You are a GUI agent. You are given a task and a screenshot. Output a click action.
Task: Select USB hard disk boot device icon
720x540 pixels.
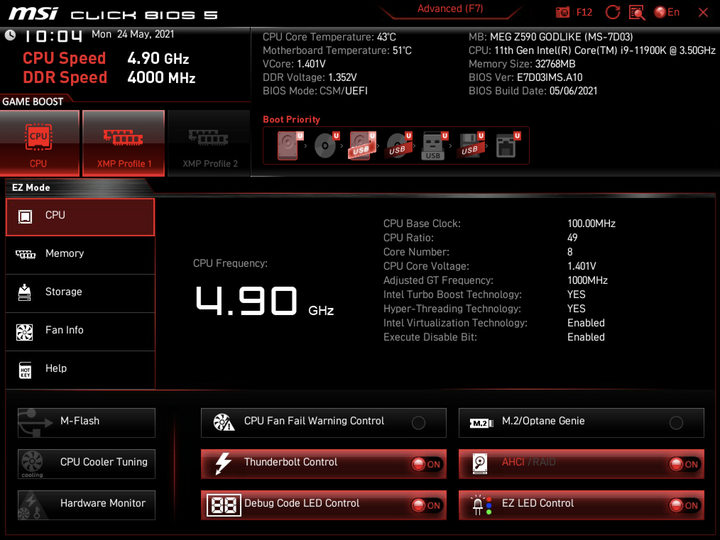pos(363,146)
